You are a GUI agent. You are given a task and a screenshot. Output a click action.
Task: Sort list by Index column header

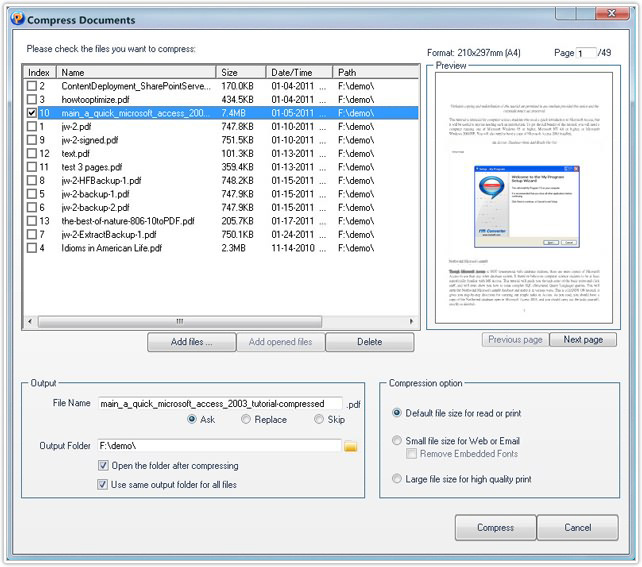pos(39,72)
